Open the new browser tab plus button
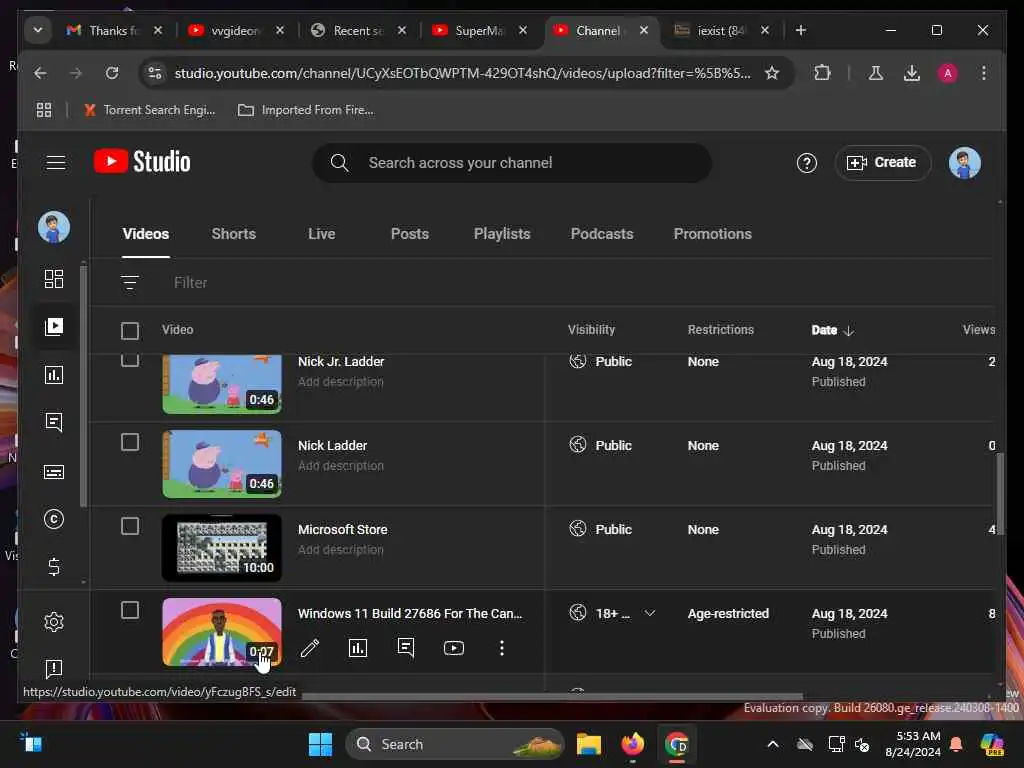Screen dimensions: 1024x768 (801, 30)
